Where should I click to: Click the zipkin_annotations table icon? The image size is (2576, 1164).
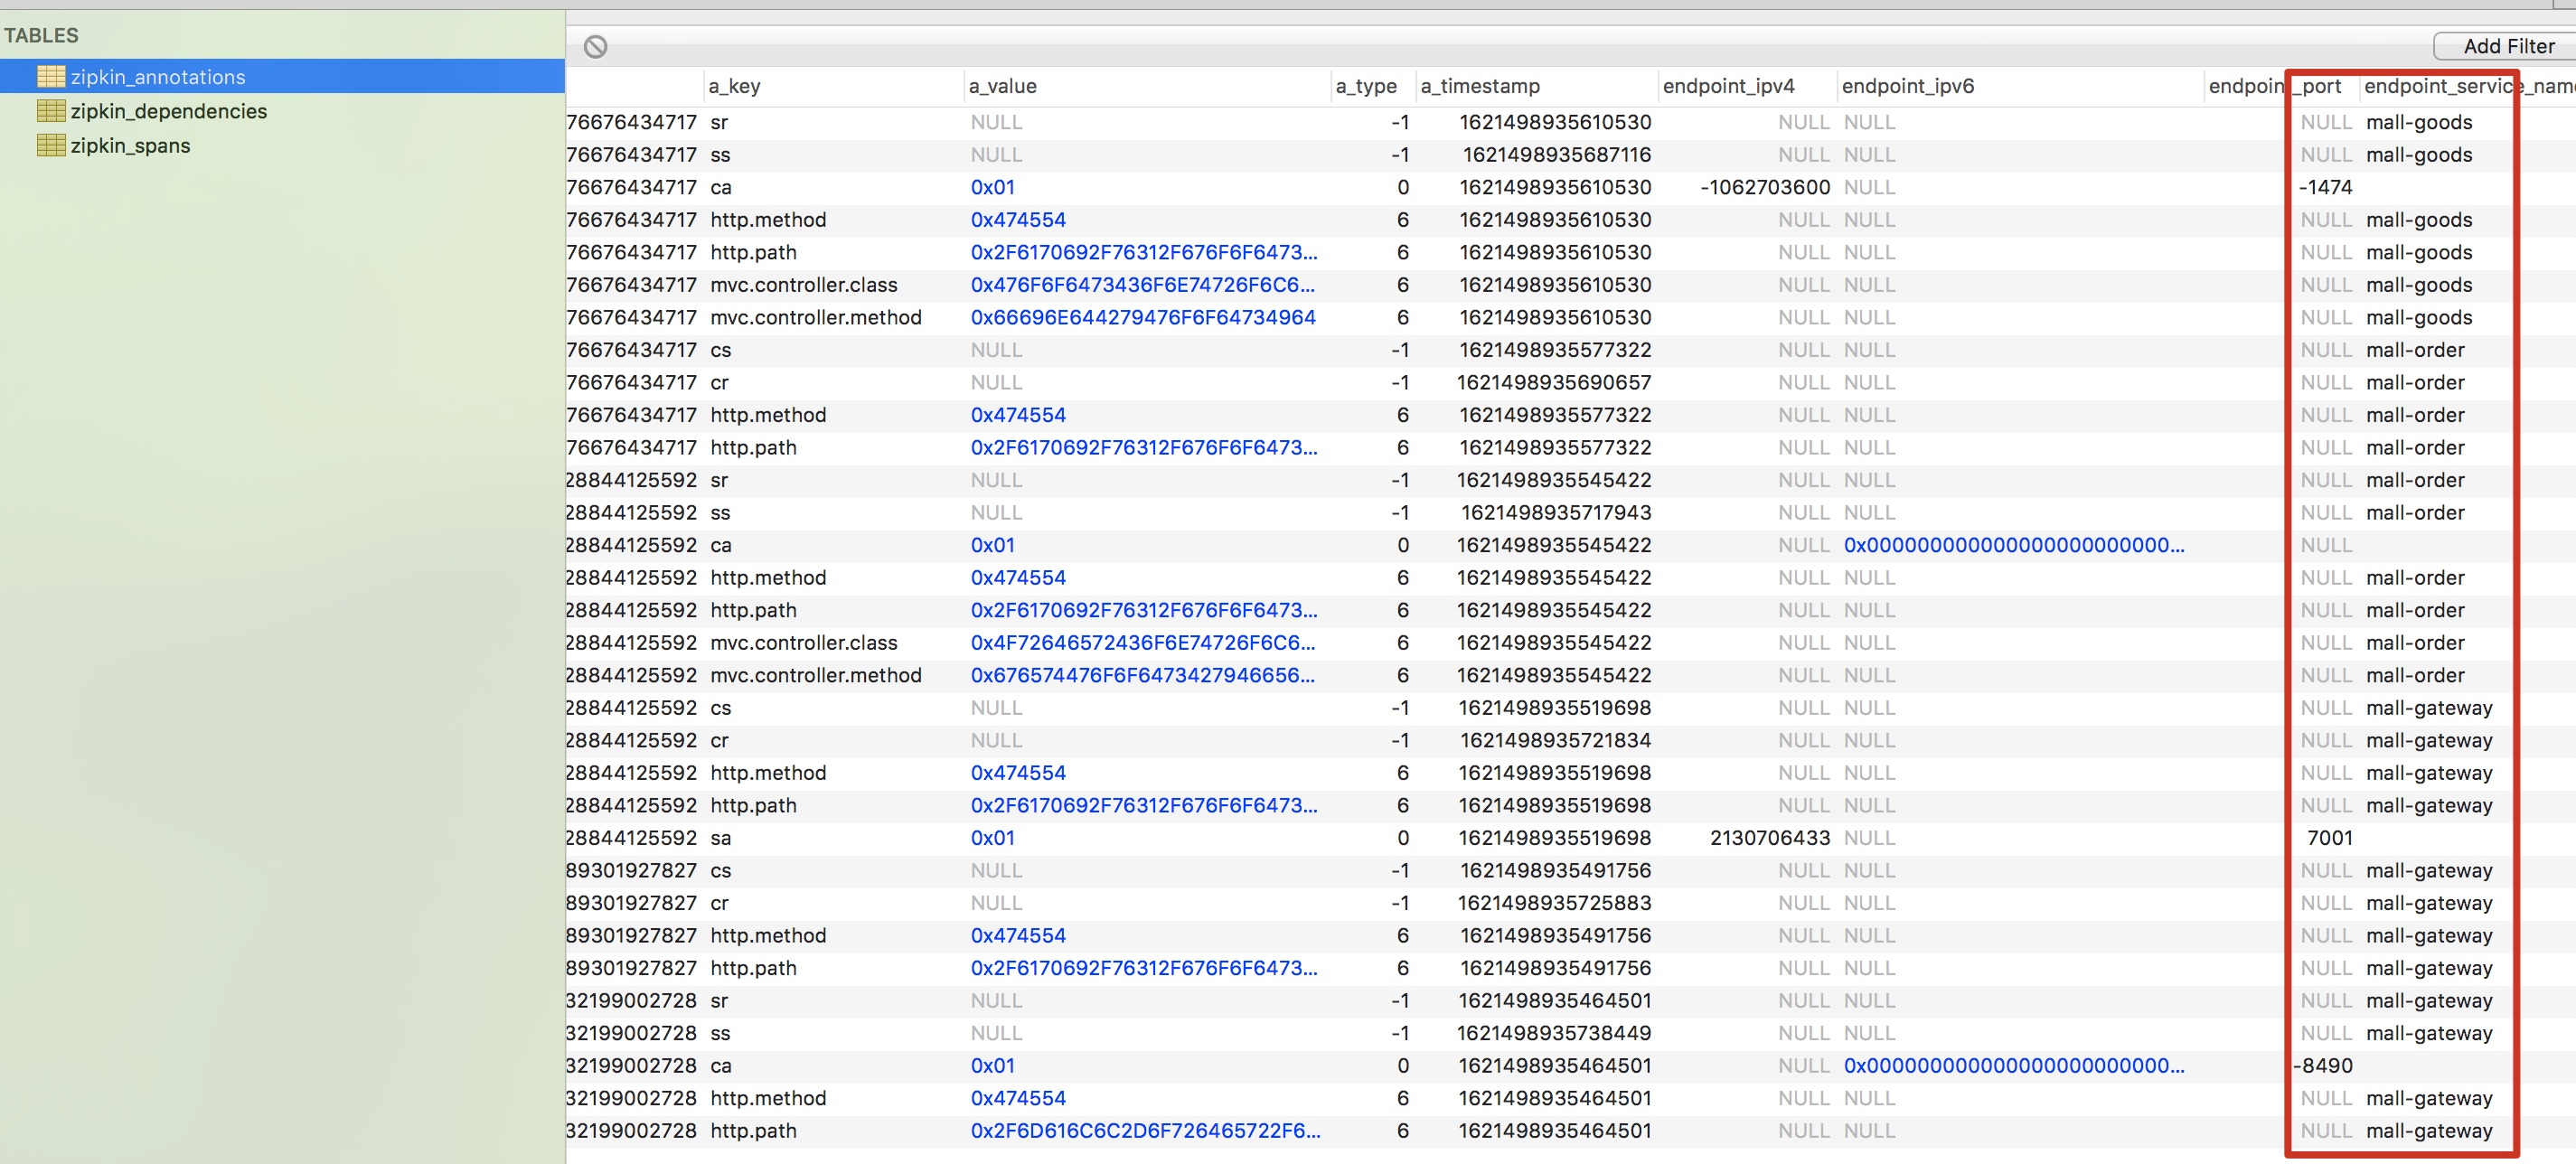tap(51, 77)
